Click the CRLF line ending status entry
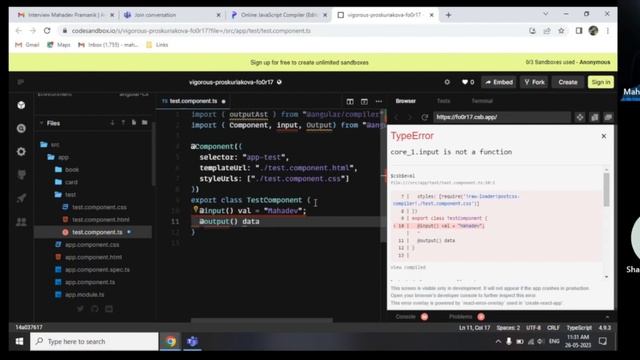The image size is (640, 360). (553, 328)
